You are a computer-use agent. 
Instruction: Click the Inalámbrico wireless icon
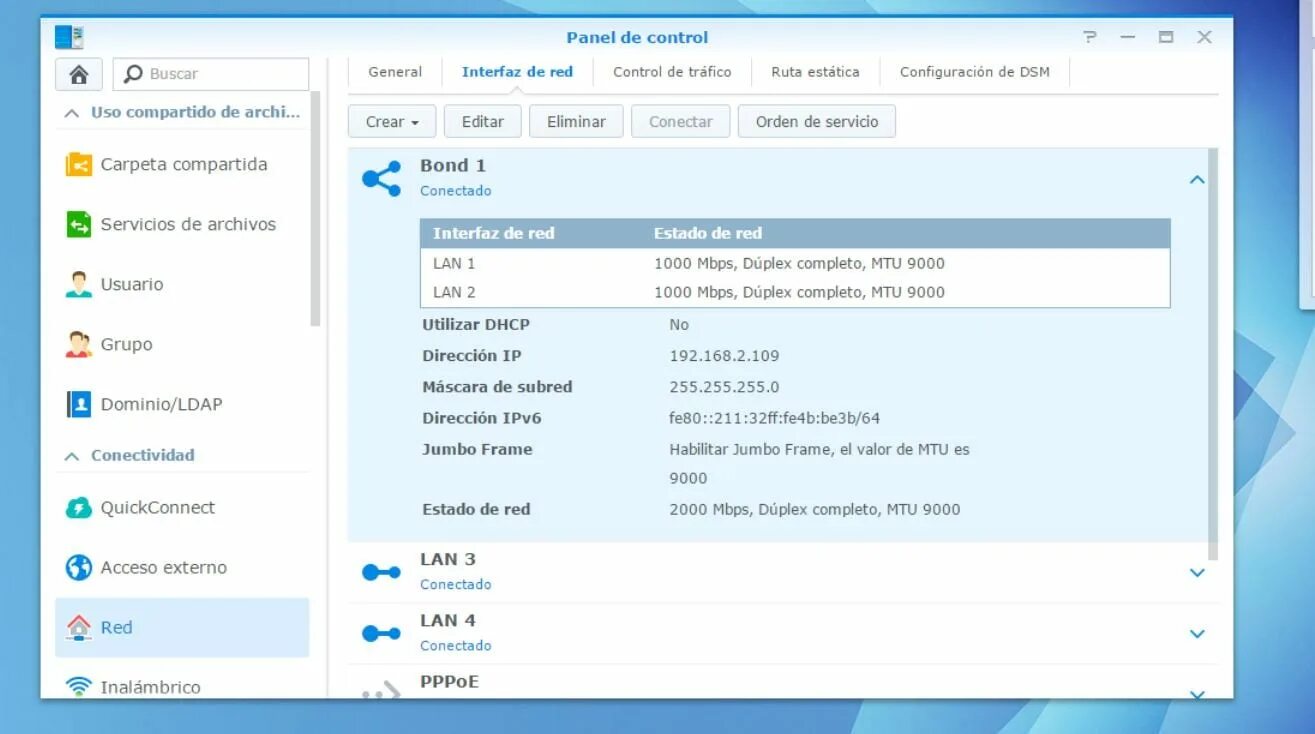click(77, 687)
